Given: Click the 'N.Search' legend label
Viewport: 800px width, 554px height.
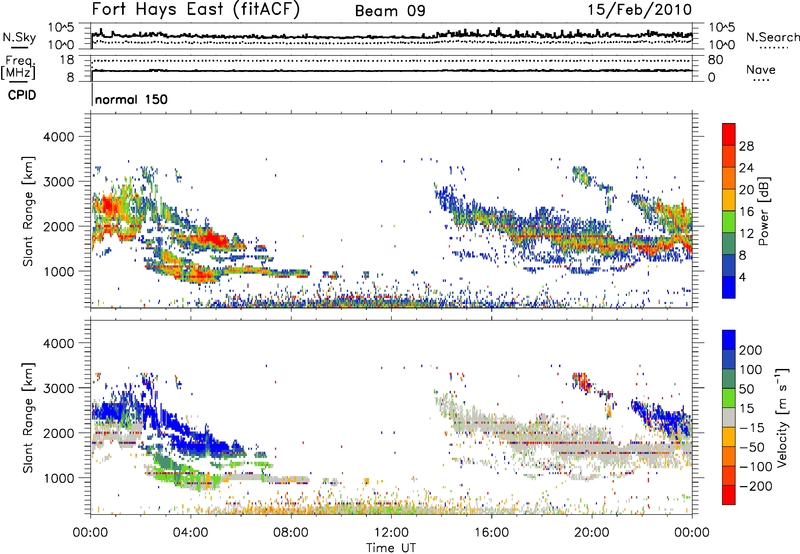Looking at the screenshot, I should 772,37.
